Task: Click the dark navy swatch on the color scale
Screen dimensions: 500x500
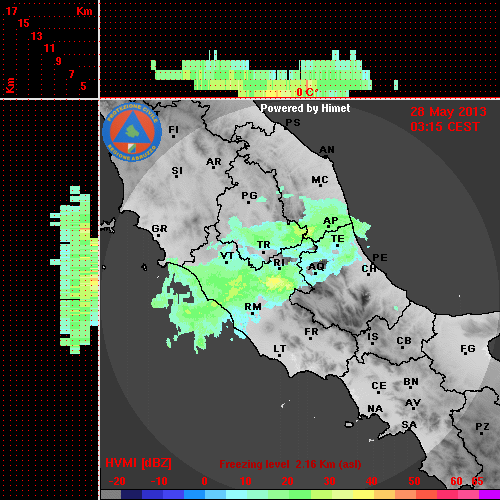Action: (x=131, y=495)
